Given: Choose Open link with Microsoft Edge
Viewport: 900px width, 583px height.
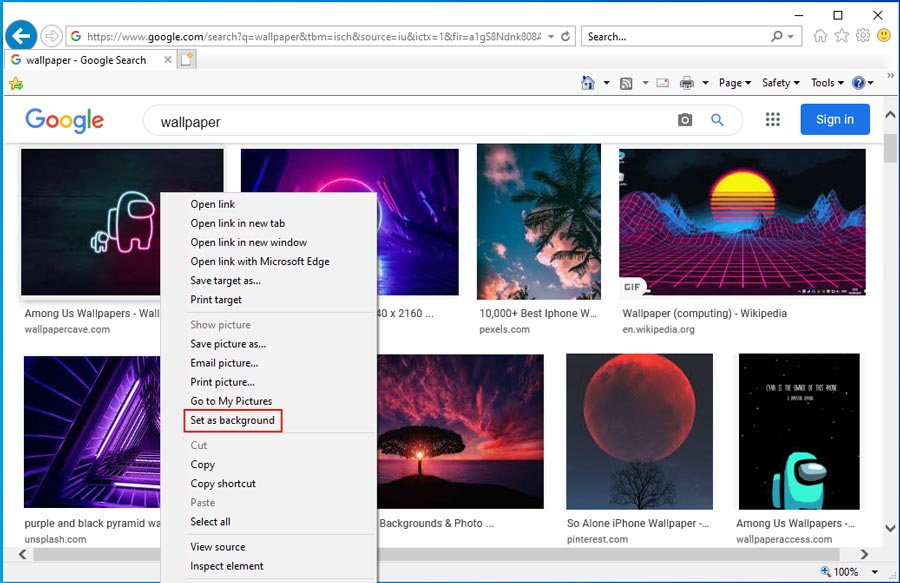Looking at the screenshot, I should point(260,261).
